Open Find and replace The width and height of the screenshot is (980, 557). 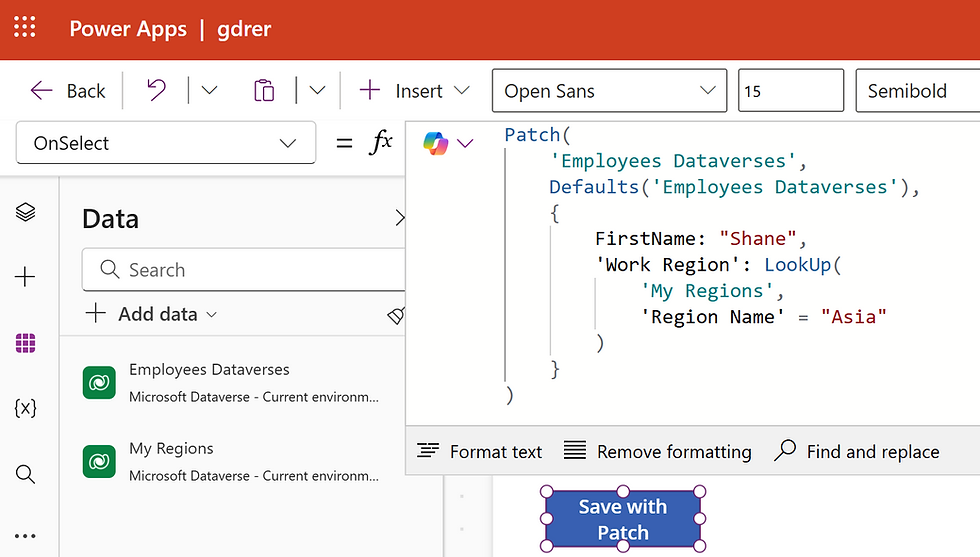tap(857, 451)
